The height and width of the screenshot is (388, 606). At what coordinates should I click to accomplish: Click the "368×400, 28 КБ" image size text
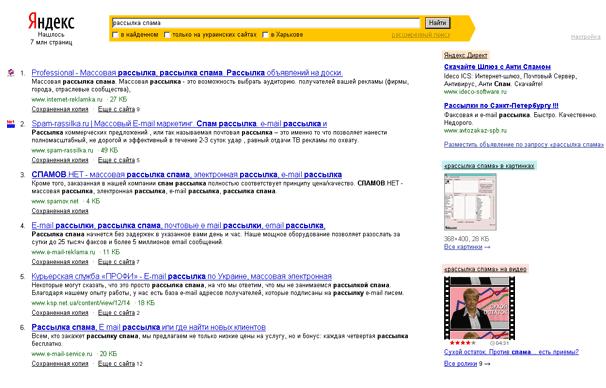tap(466, 239)
